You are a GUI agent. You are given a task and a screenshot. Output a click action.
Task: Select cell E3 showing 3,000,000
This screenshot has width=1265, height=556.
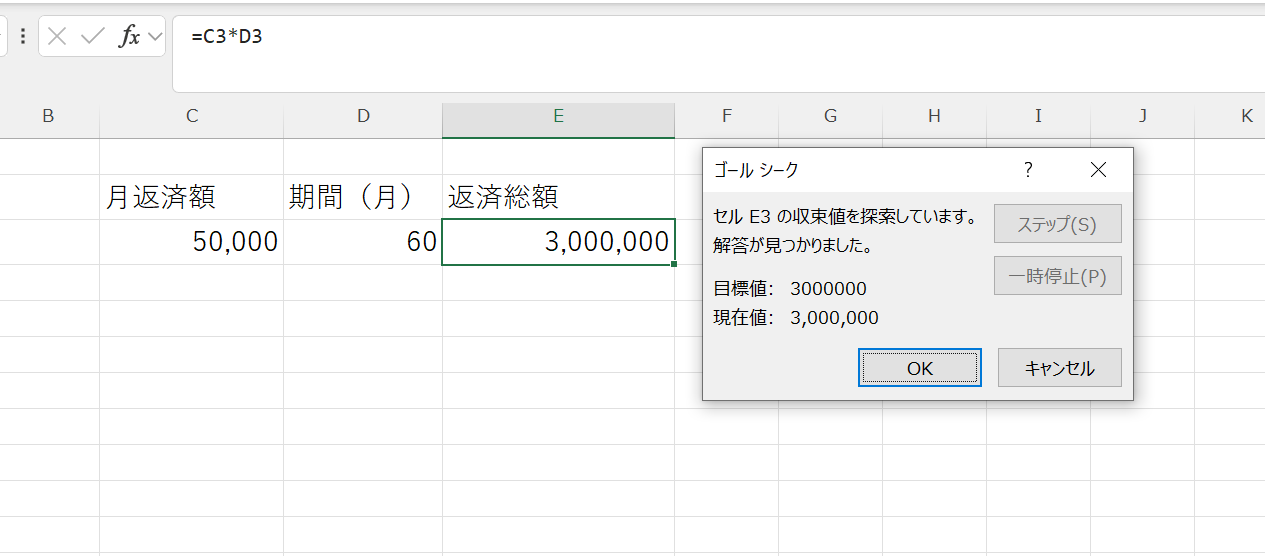tap(558, 241)
